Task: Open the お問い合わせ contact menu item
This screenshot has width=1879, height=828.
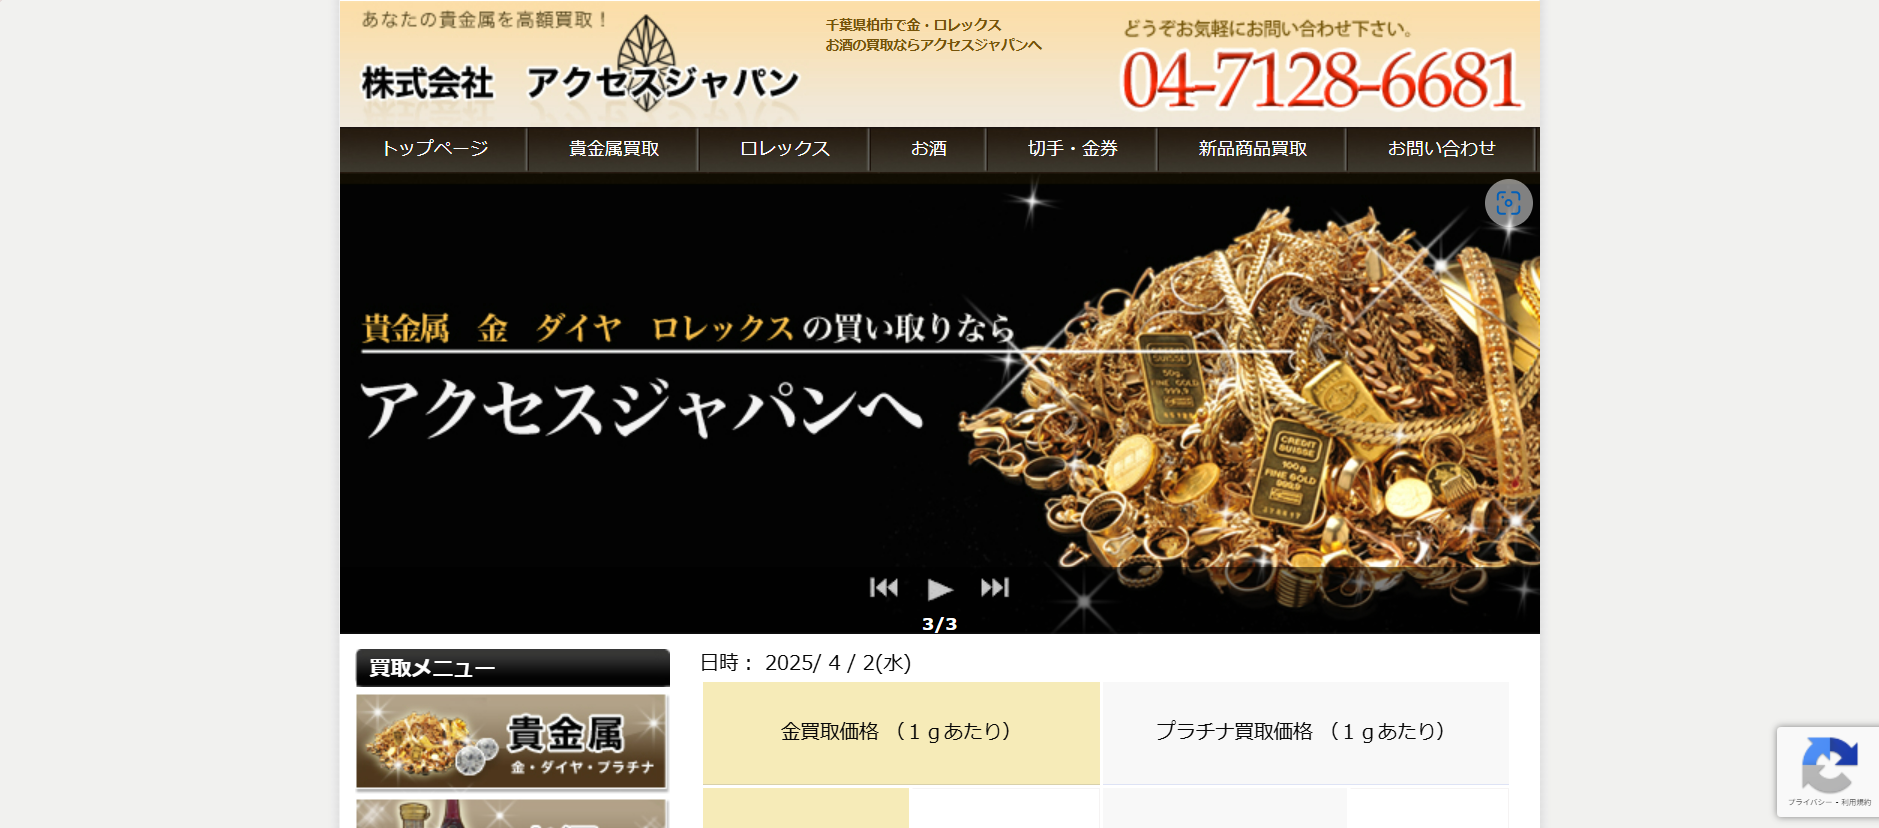Action: pos(1441,149)
